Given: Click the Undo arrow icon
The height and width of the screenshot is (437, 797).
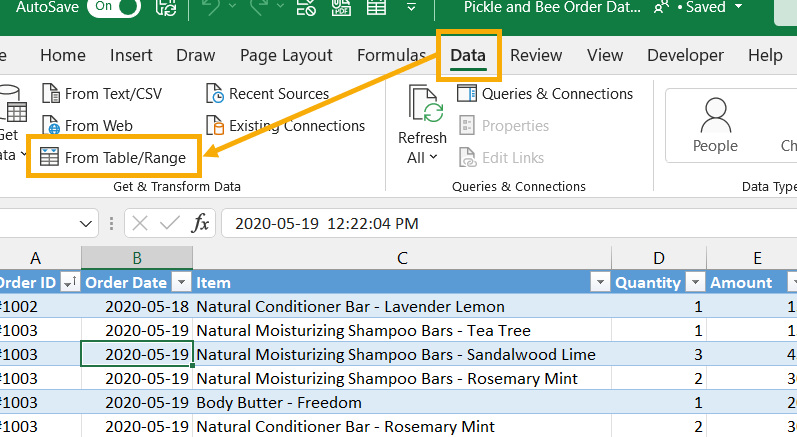Looking at the screenshot, I should point(213,7).
